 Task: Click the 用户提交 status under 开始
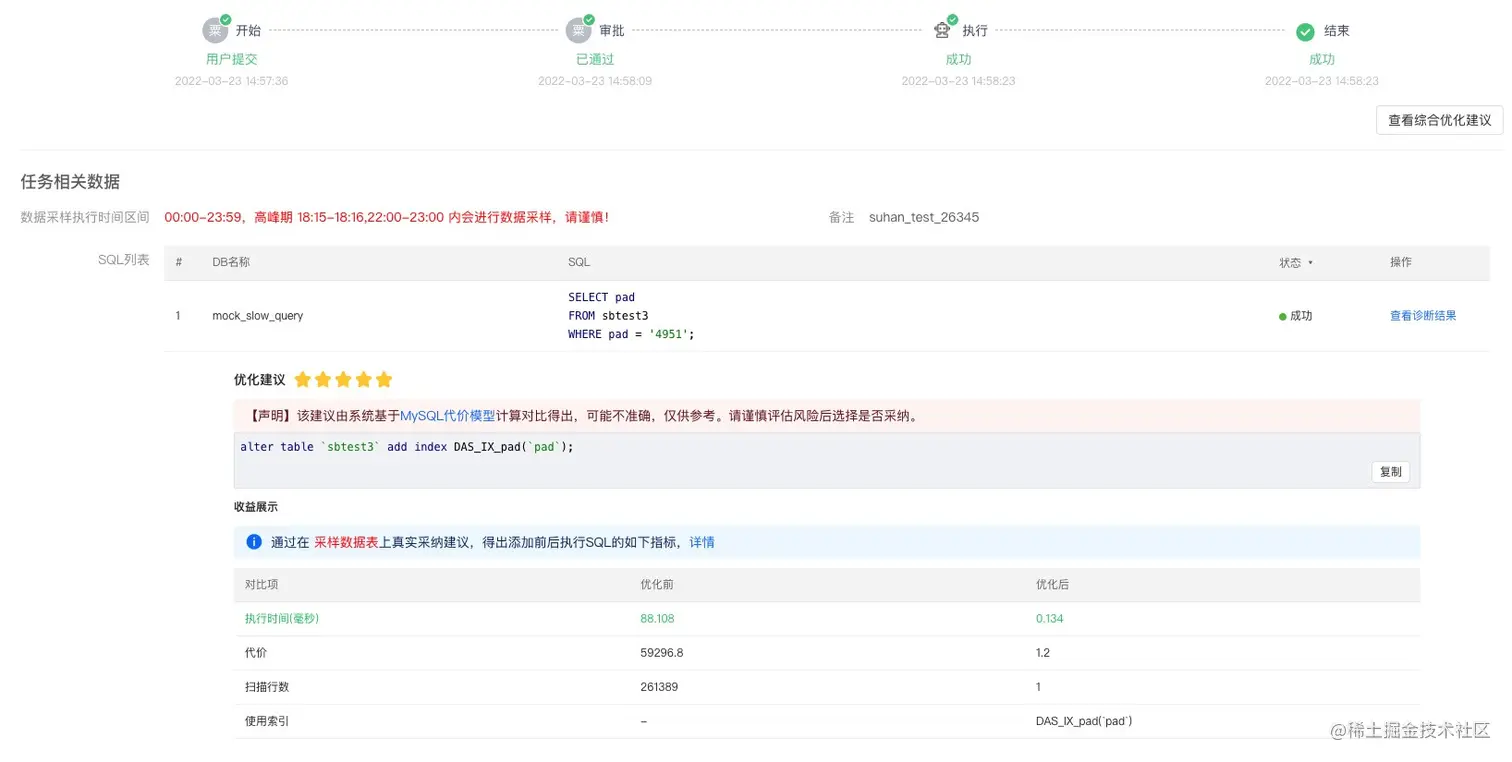click(x=232, y=60)
